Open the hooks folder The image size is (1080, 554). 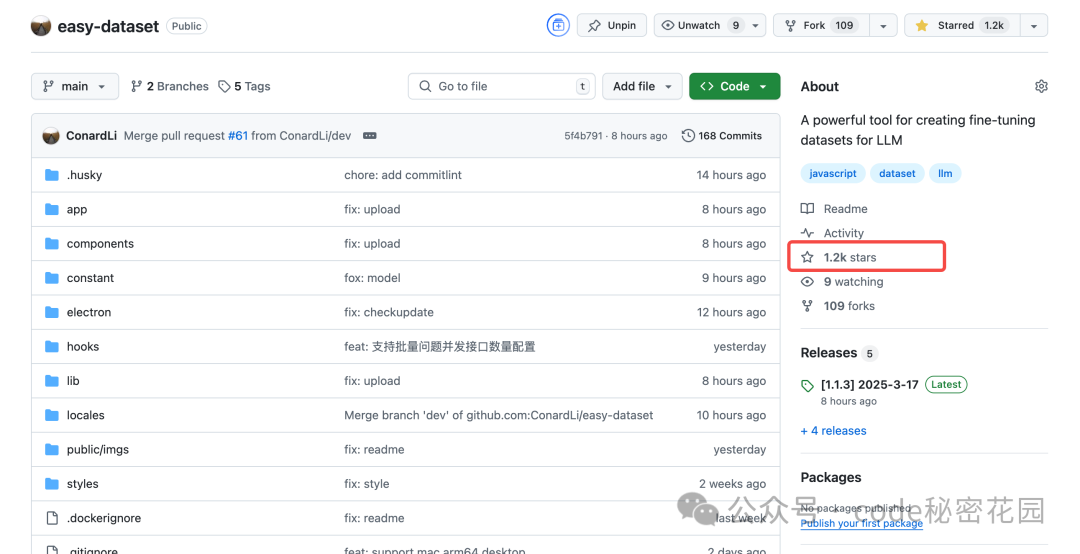[x=83, y=347]
